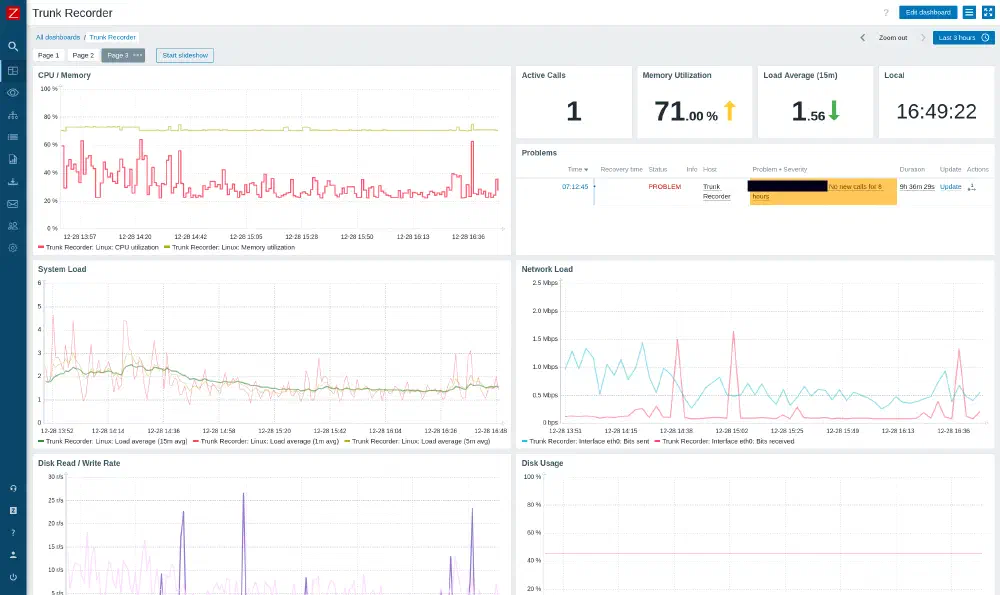Open the Inventory list icon in sidebar
This screenshot has height=595, width=1000.
coord(13,137)
